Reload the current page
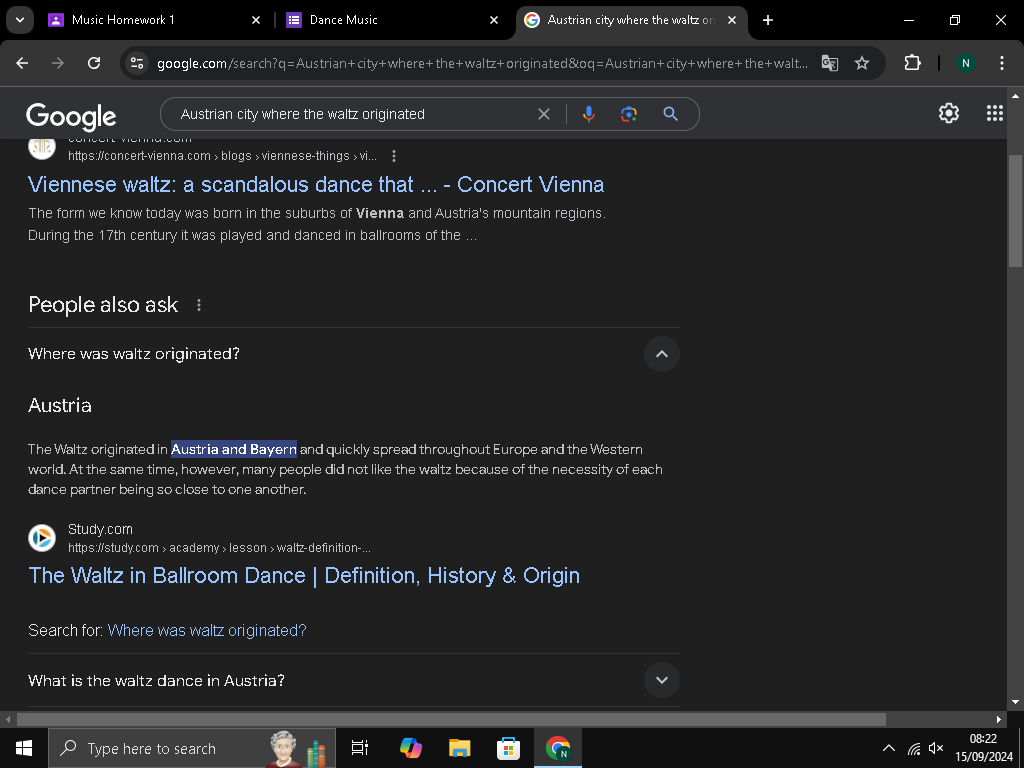This screenshot has height=768, width=1024. 94,63
